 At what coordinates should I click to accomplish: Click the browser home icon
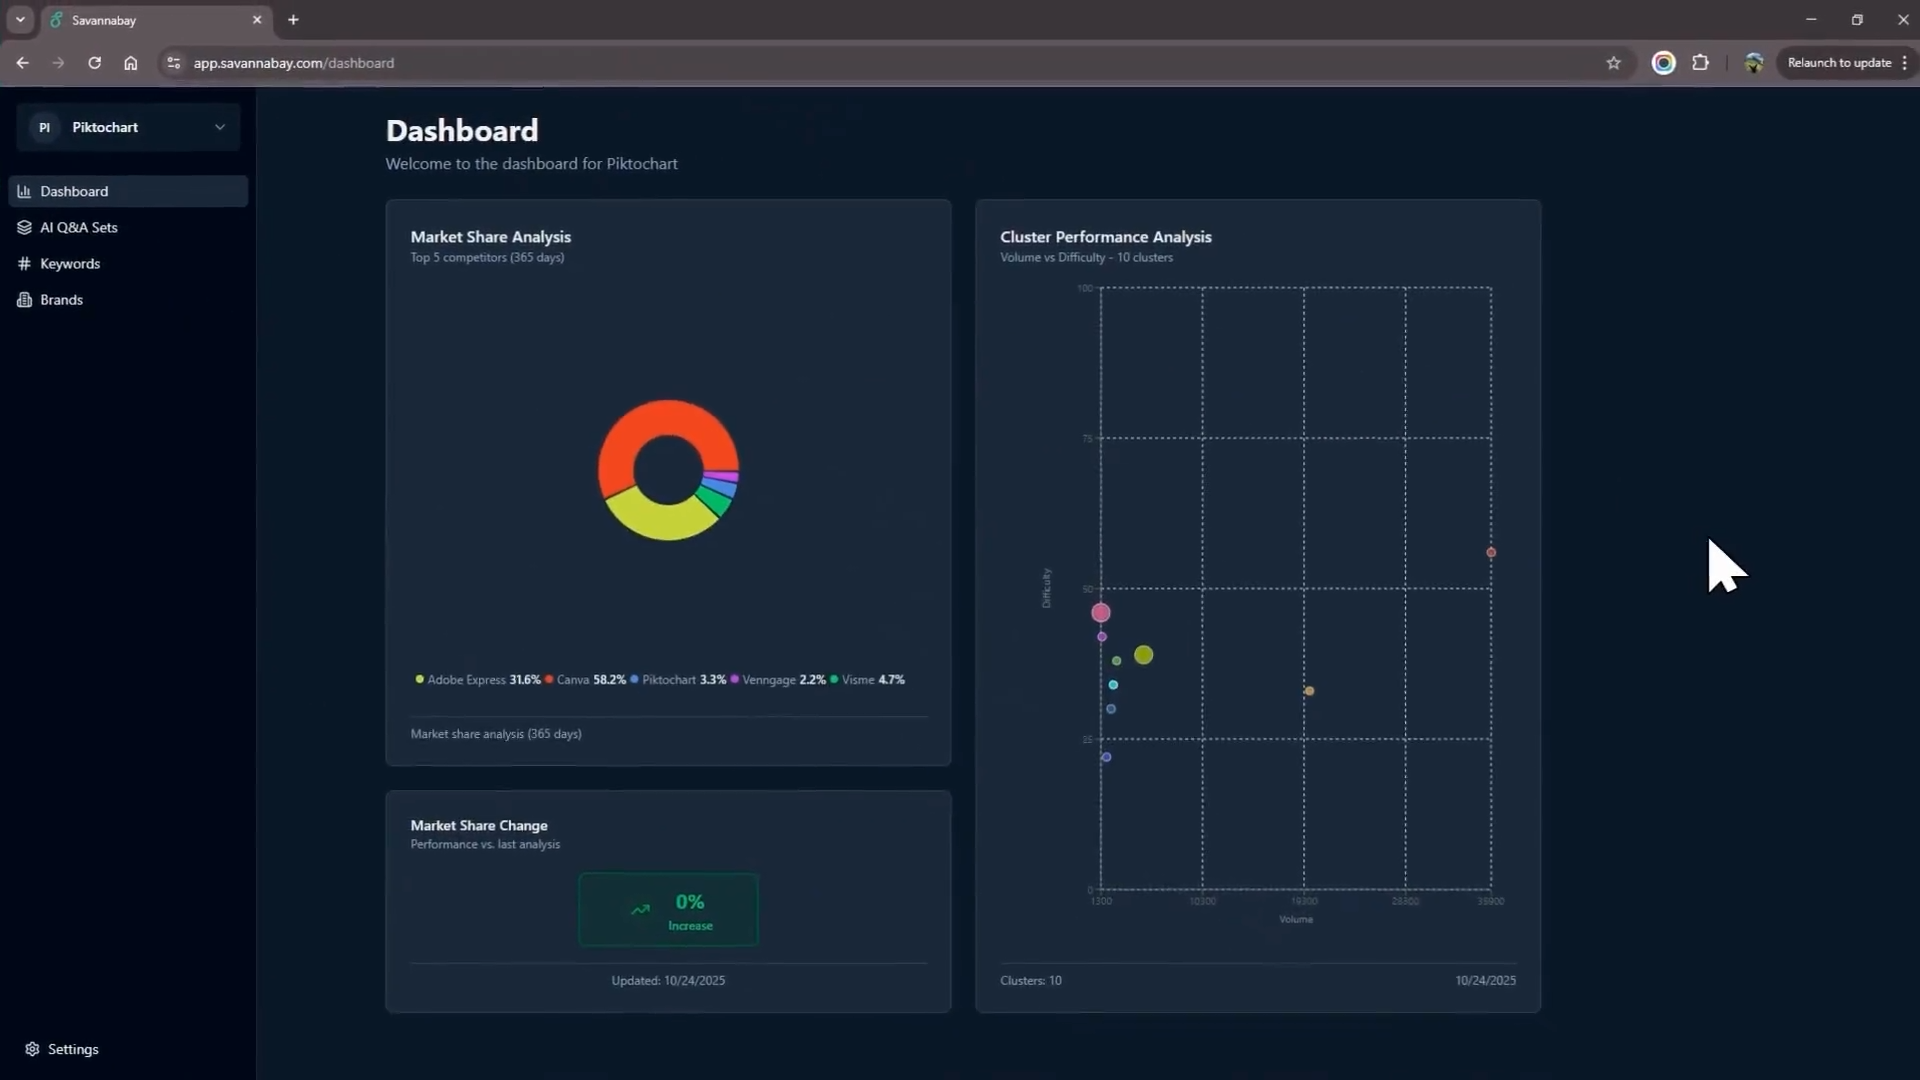pos(131,62)
